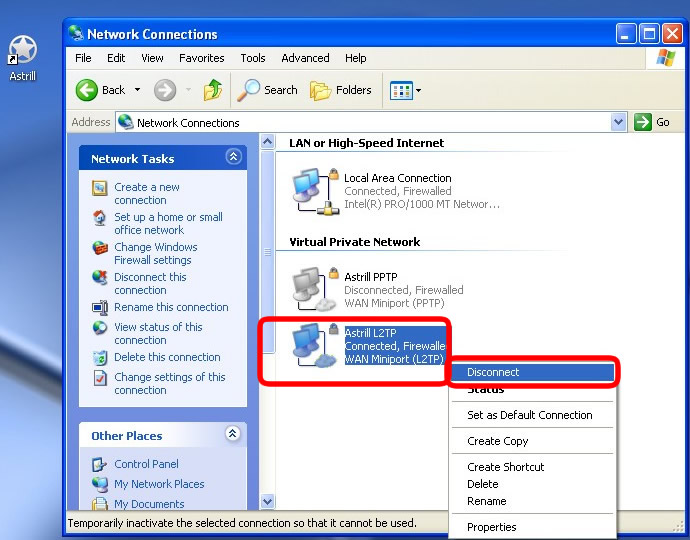Choose Create Copy from the context menu
This screenshot has width=690, height=540.
pyautogui.click(x=533, y=441)
